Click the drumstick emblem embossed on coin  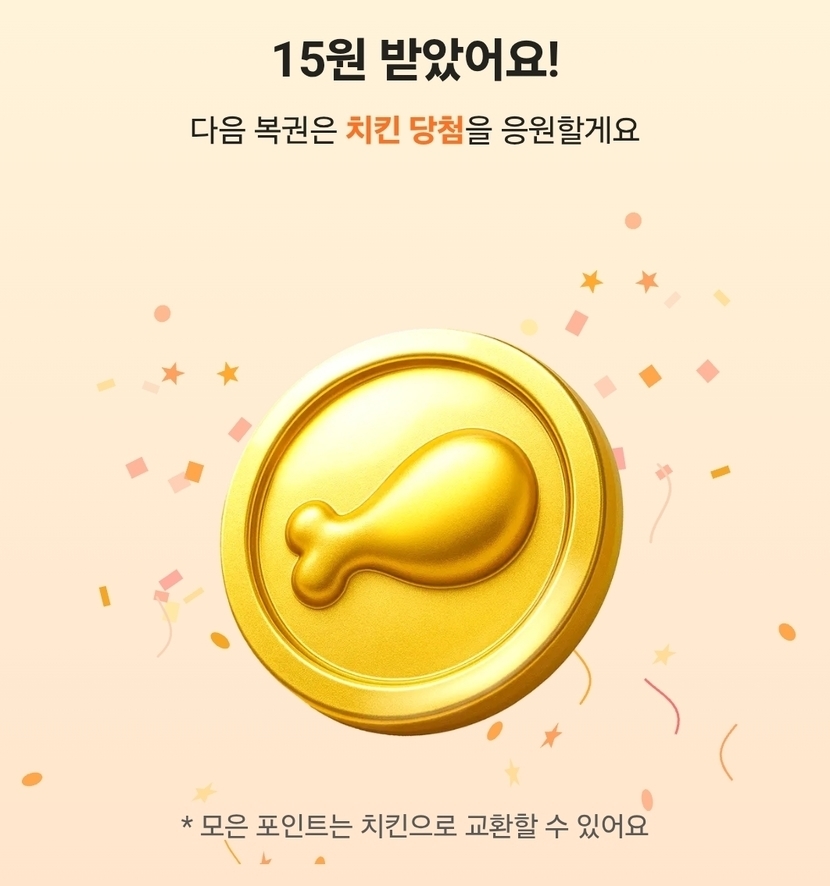(x=411, y=518)
